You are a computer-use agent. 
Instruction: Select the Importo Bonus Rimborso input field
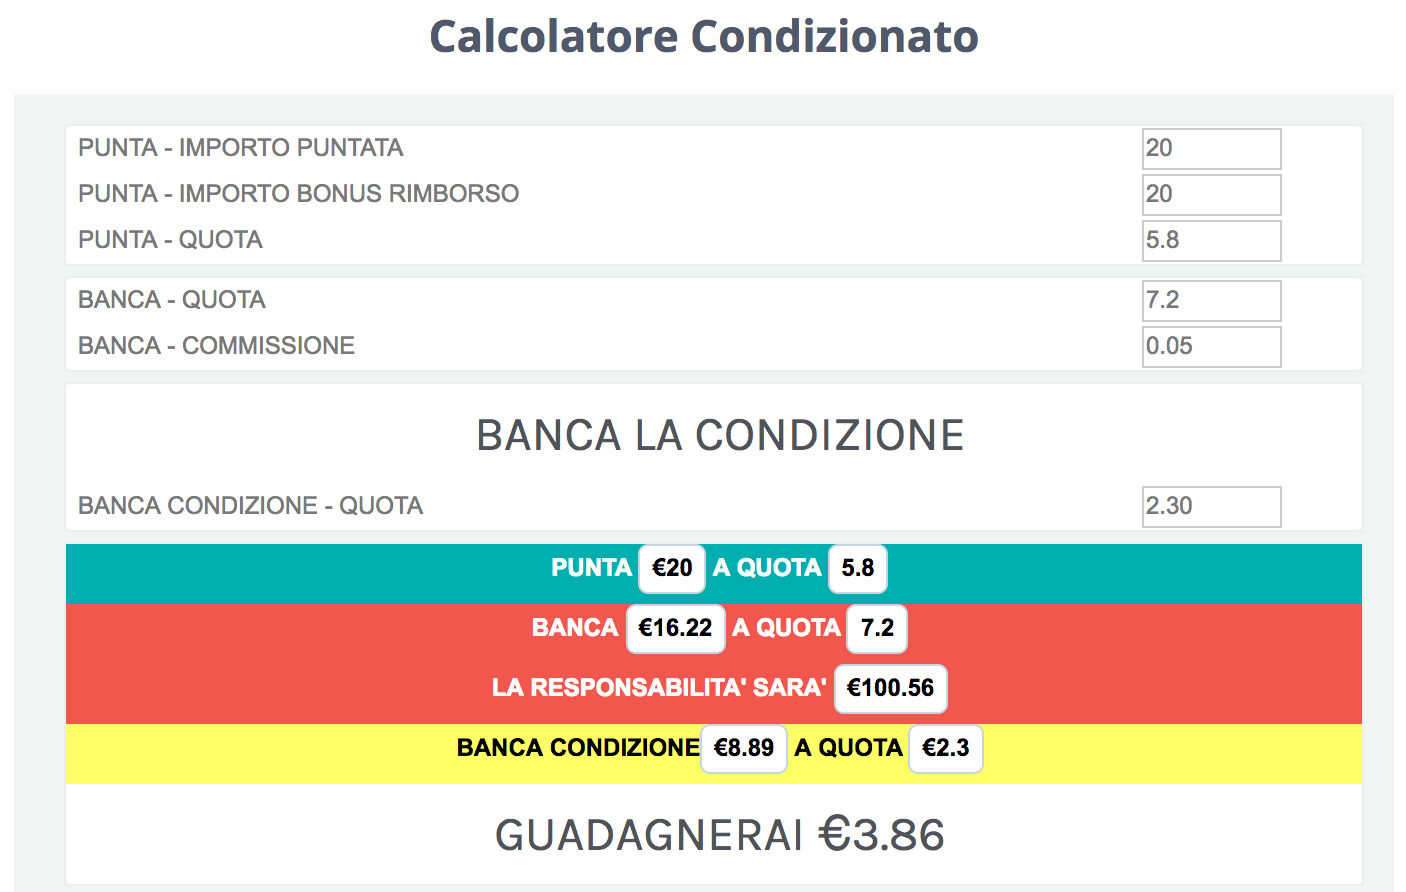coord(1211,195)
